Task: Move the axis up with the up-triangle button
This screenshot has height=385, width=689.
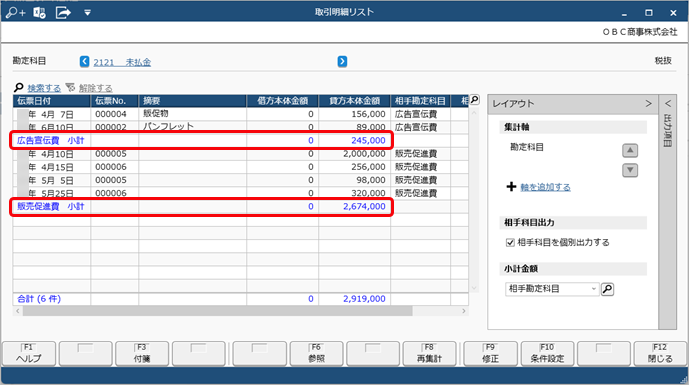Action: pyautogui.click(x=630, y=150)
